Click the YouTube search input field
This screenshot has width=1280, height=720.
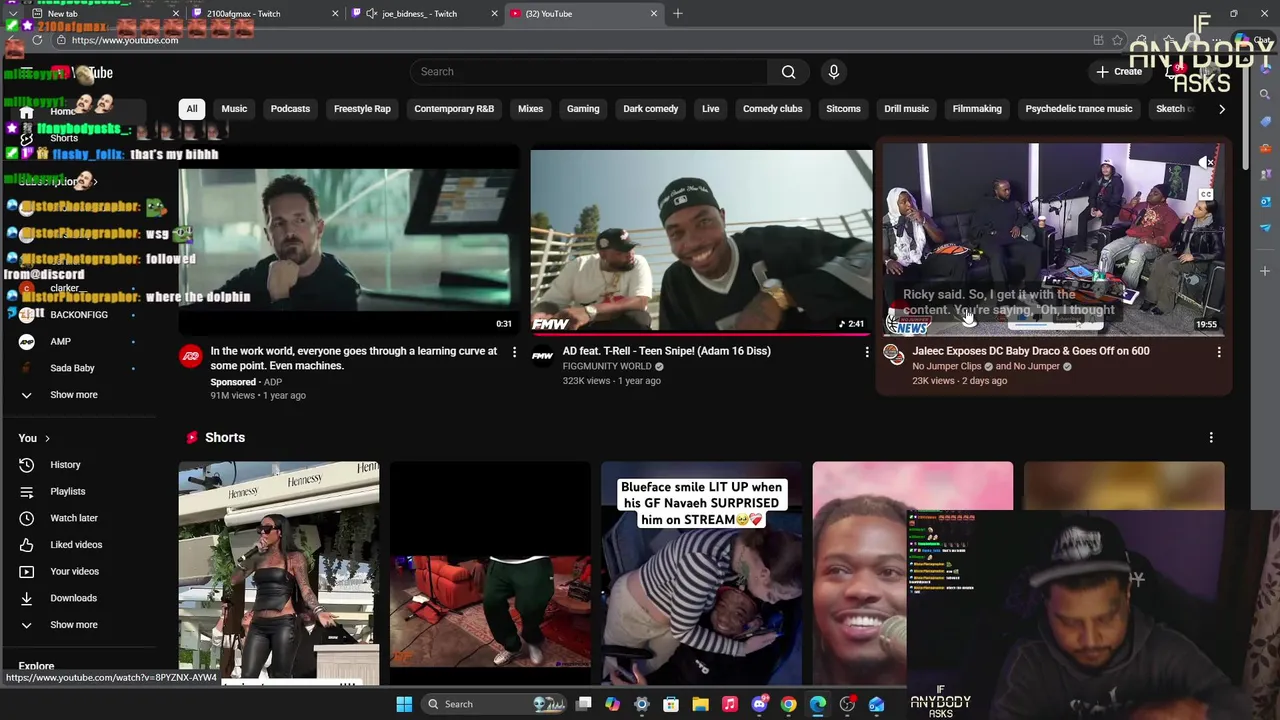(x=588, y=72)
